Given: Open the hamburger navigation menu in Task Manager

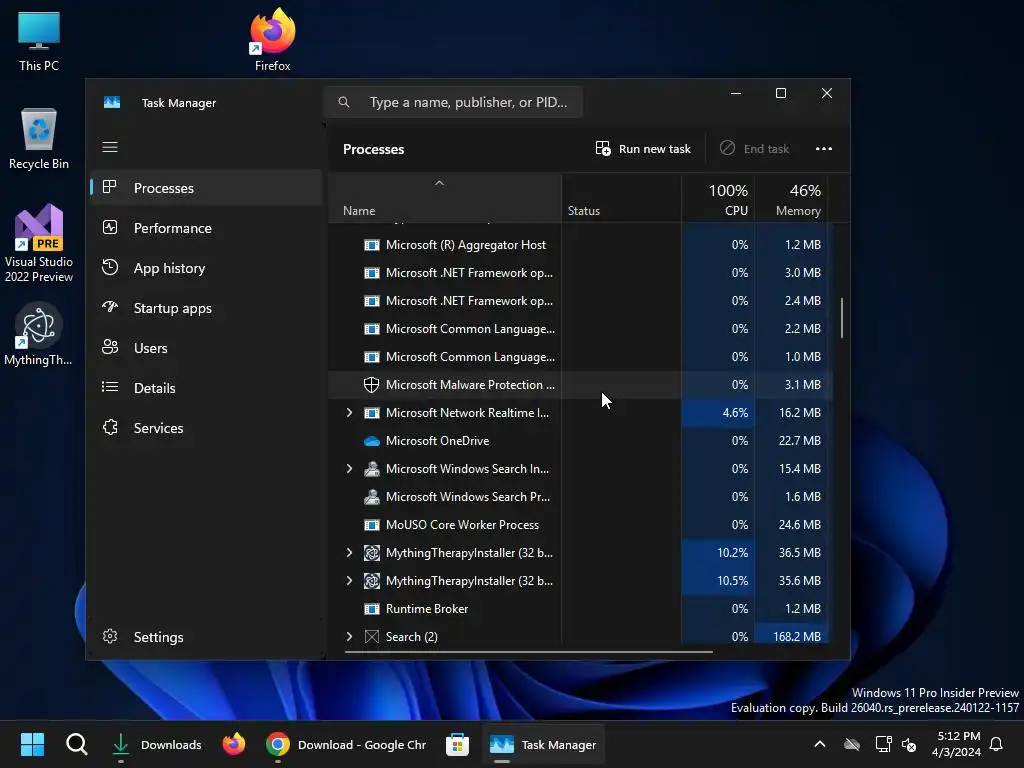Looking at the screenshot, I should point(110,147).
